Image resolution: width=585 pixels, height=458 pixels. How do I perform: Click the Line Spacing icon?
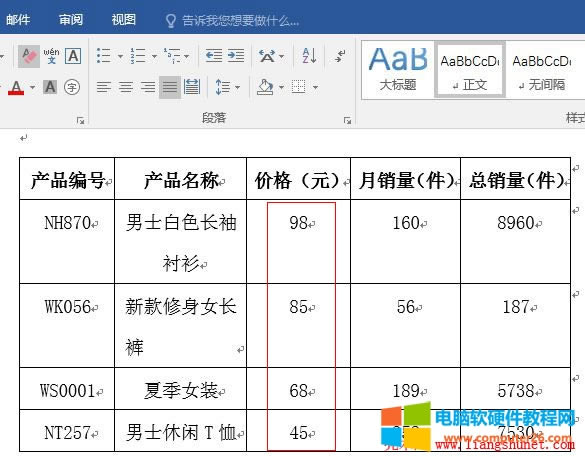tap(223, 87)
